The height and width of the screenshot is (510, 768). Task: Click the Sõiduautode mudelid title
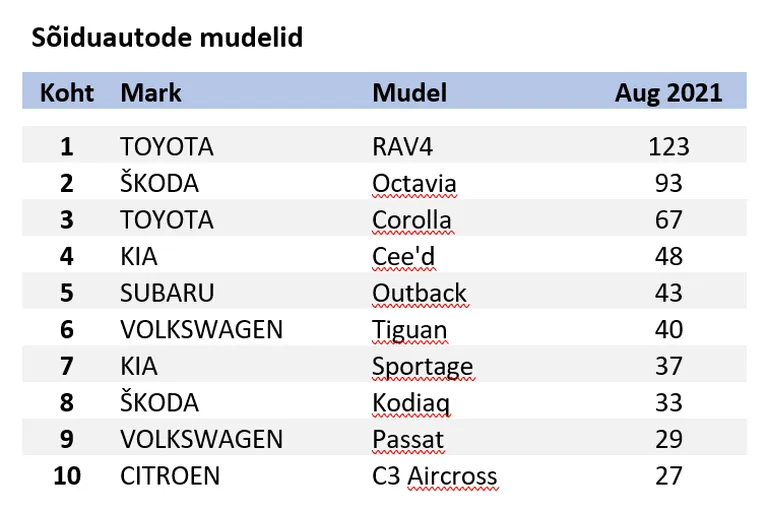tap(167, 38)
